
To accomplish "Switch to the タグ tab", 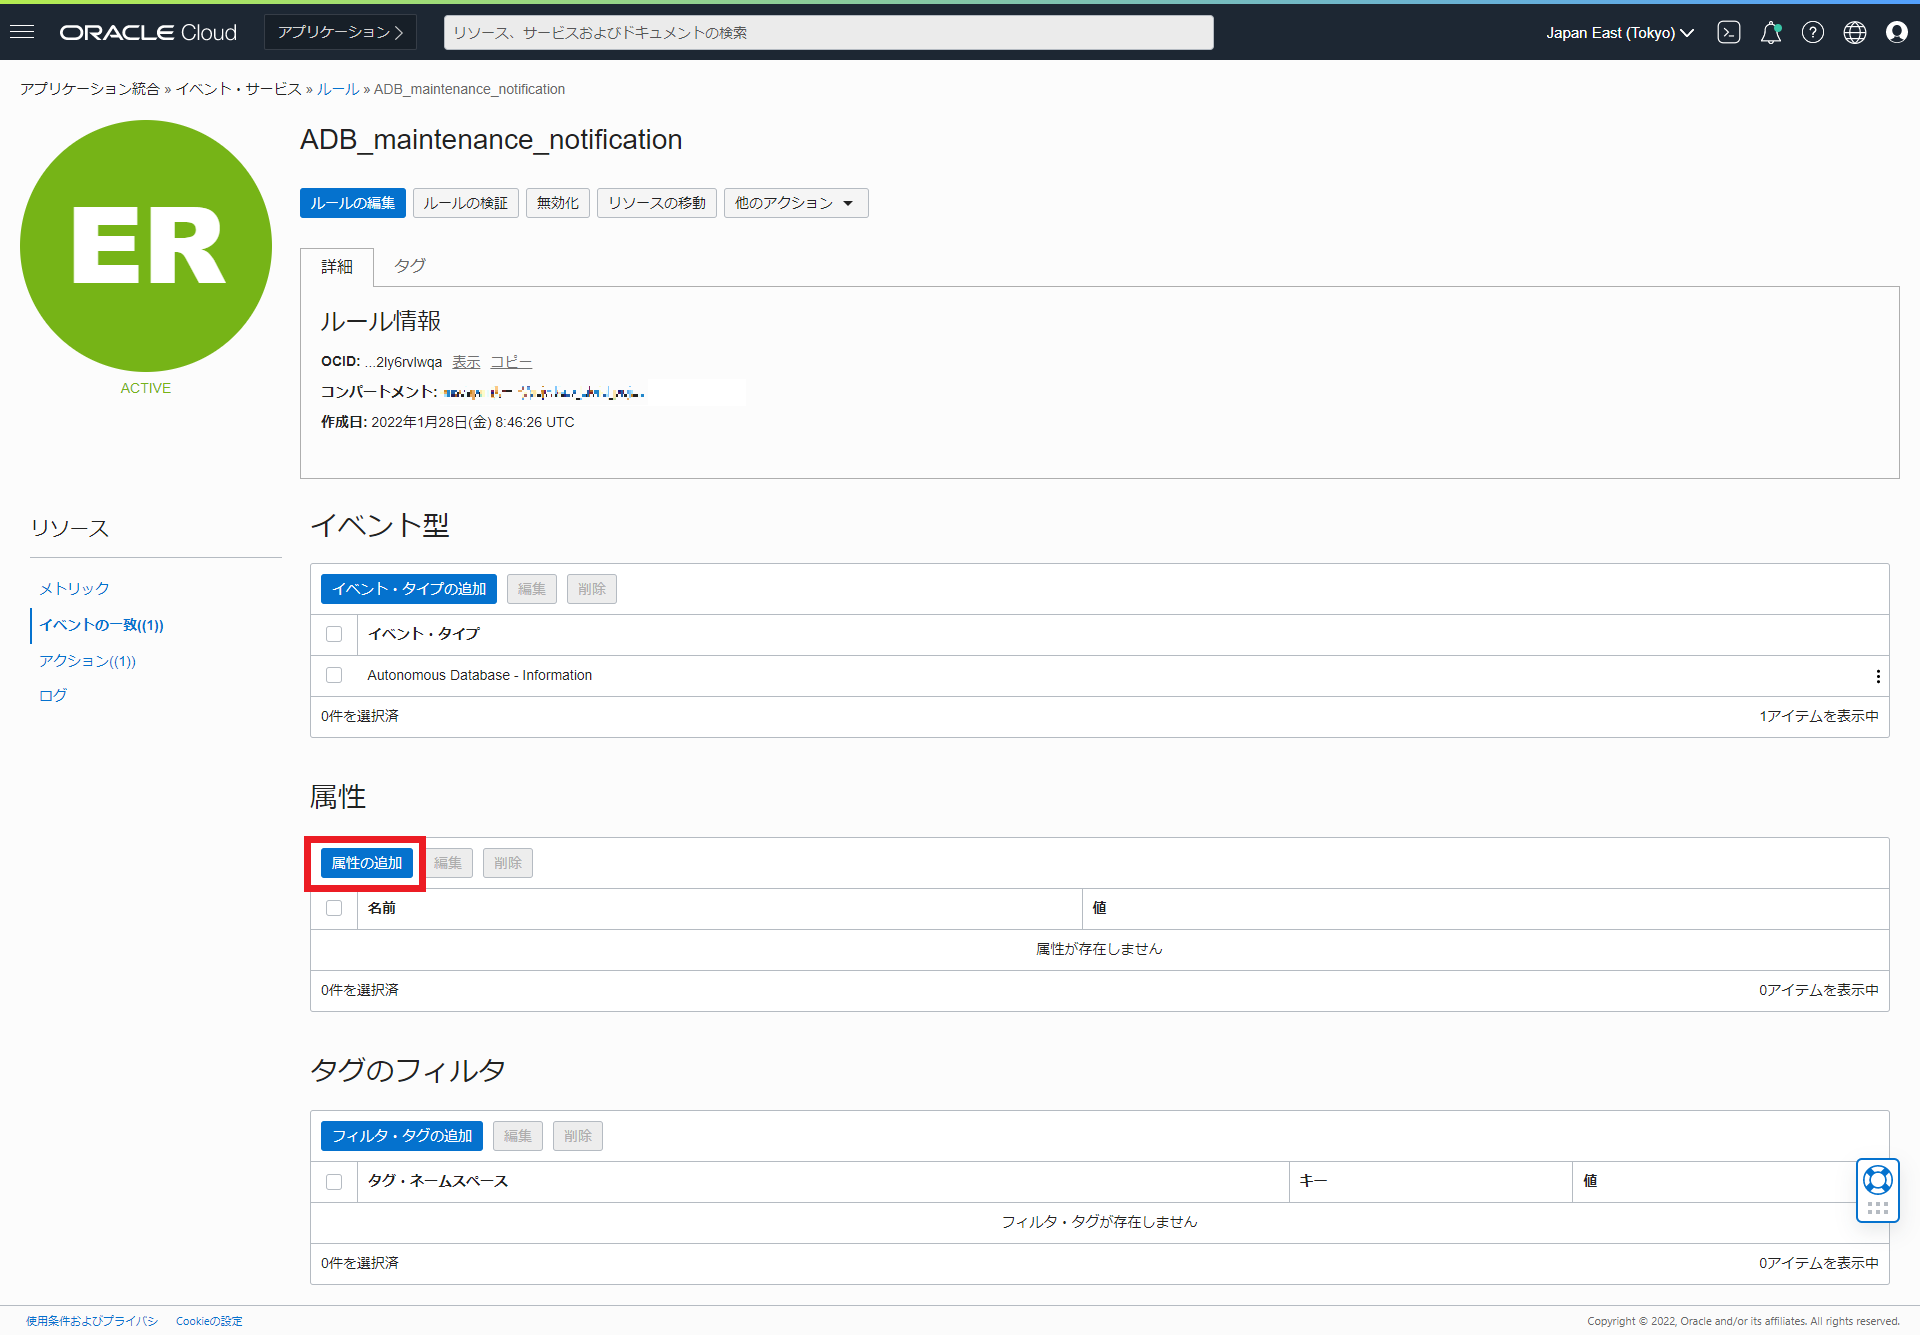I will point(409,266).
